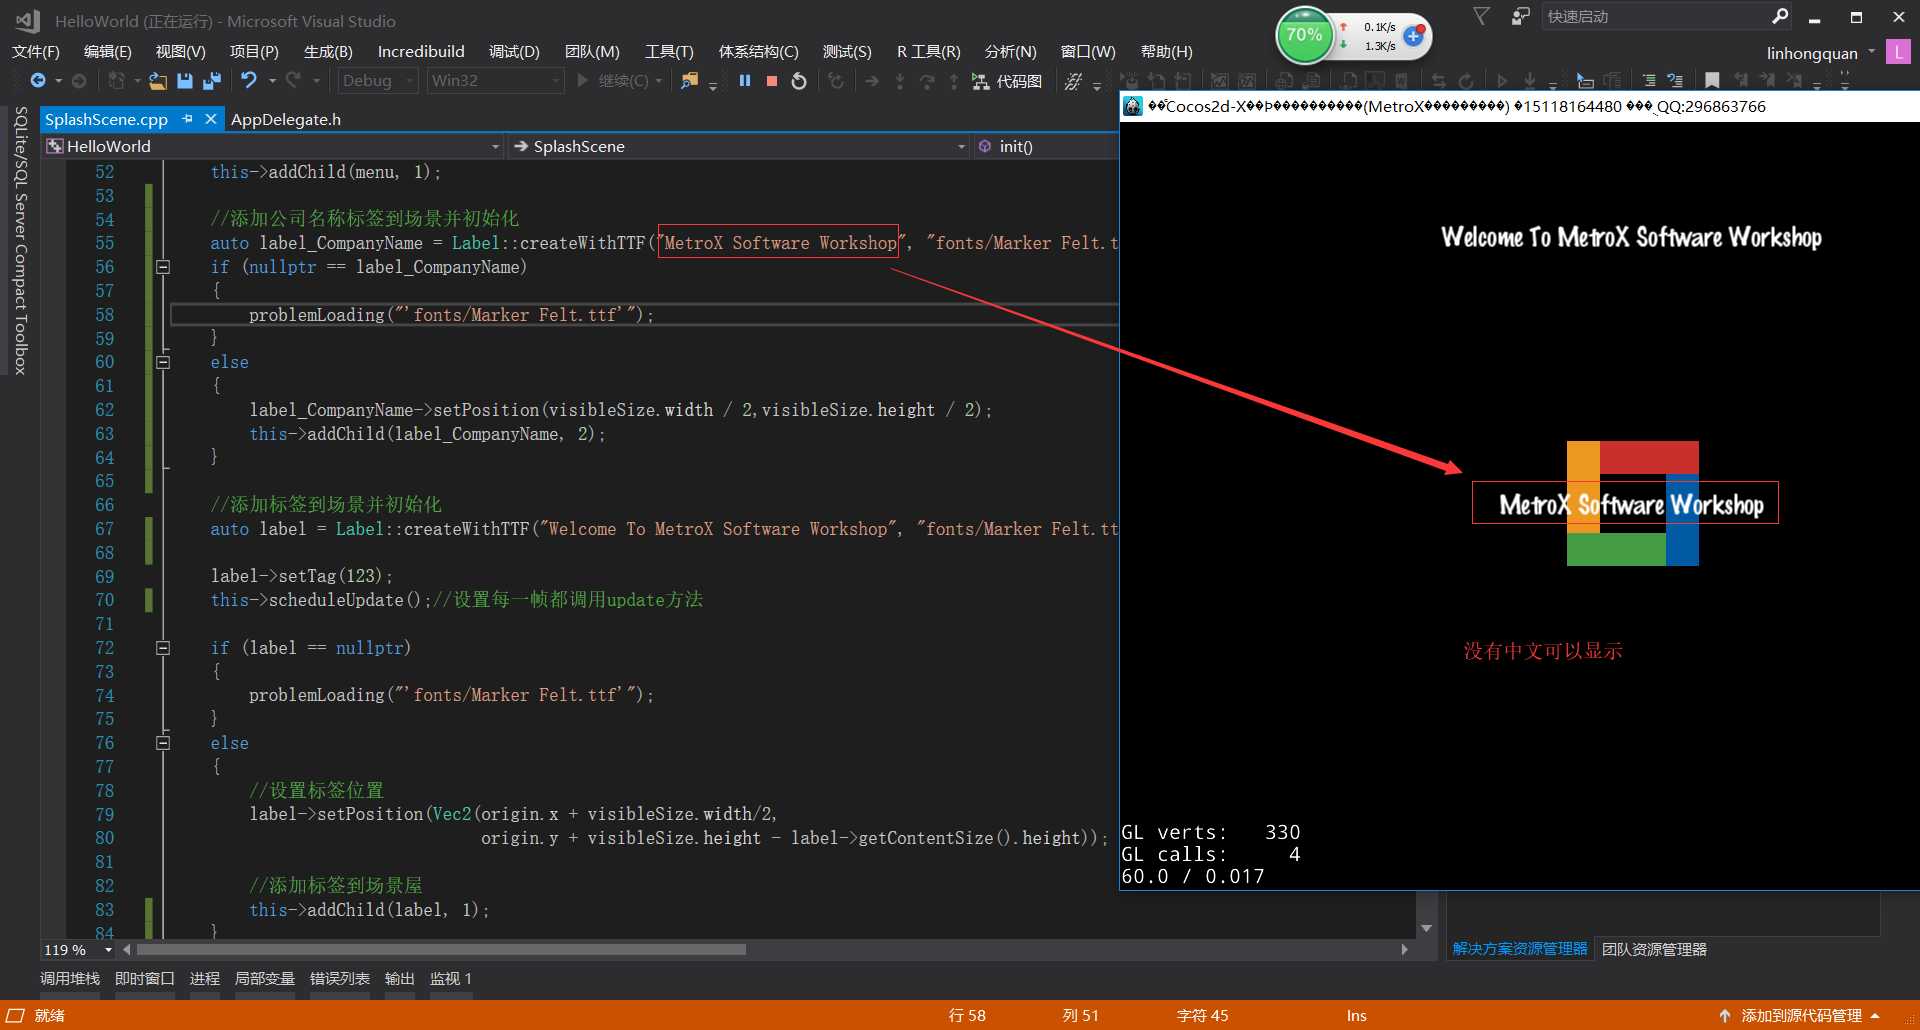
Task: Click the comment-out lines toolbar icon
Action: coord(1649,81)
